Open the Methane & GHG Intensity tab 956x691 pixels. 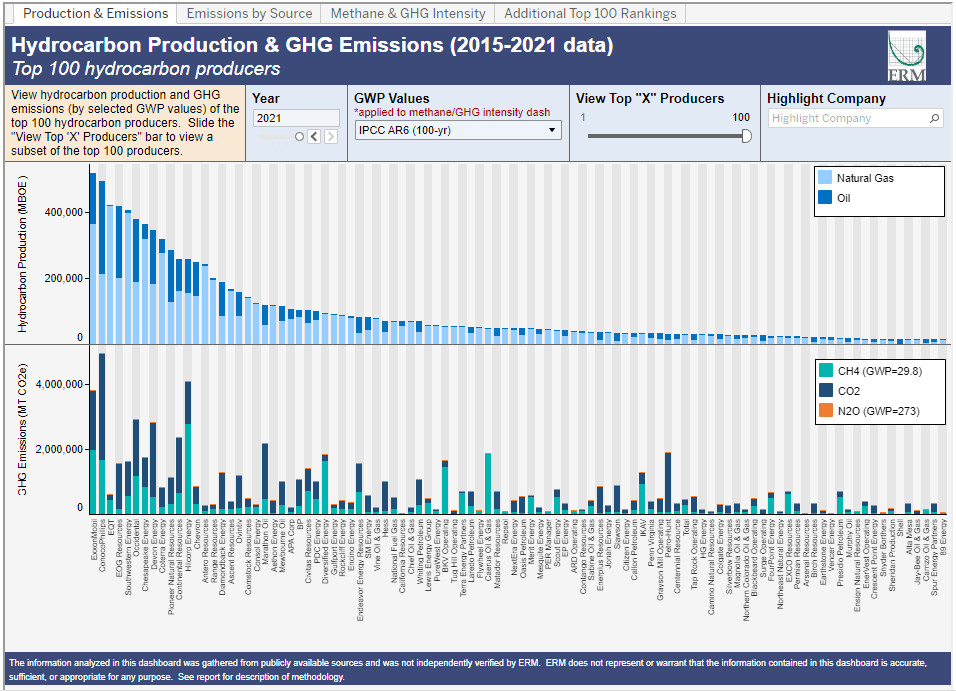(408, 13)
